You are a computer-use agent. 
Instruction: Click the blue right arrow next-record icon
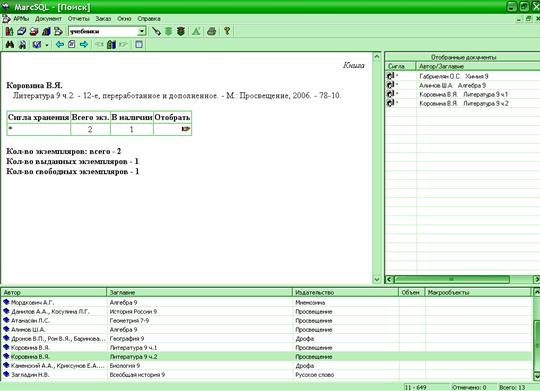click(84, 44)
